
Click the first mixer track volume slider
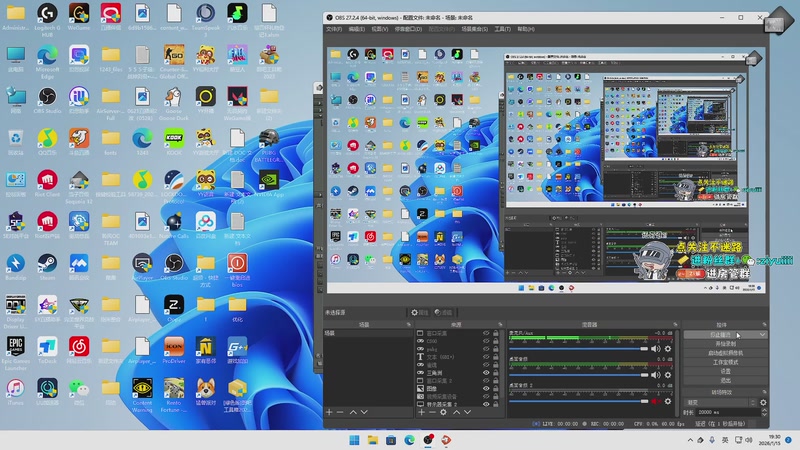point(578,348)
